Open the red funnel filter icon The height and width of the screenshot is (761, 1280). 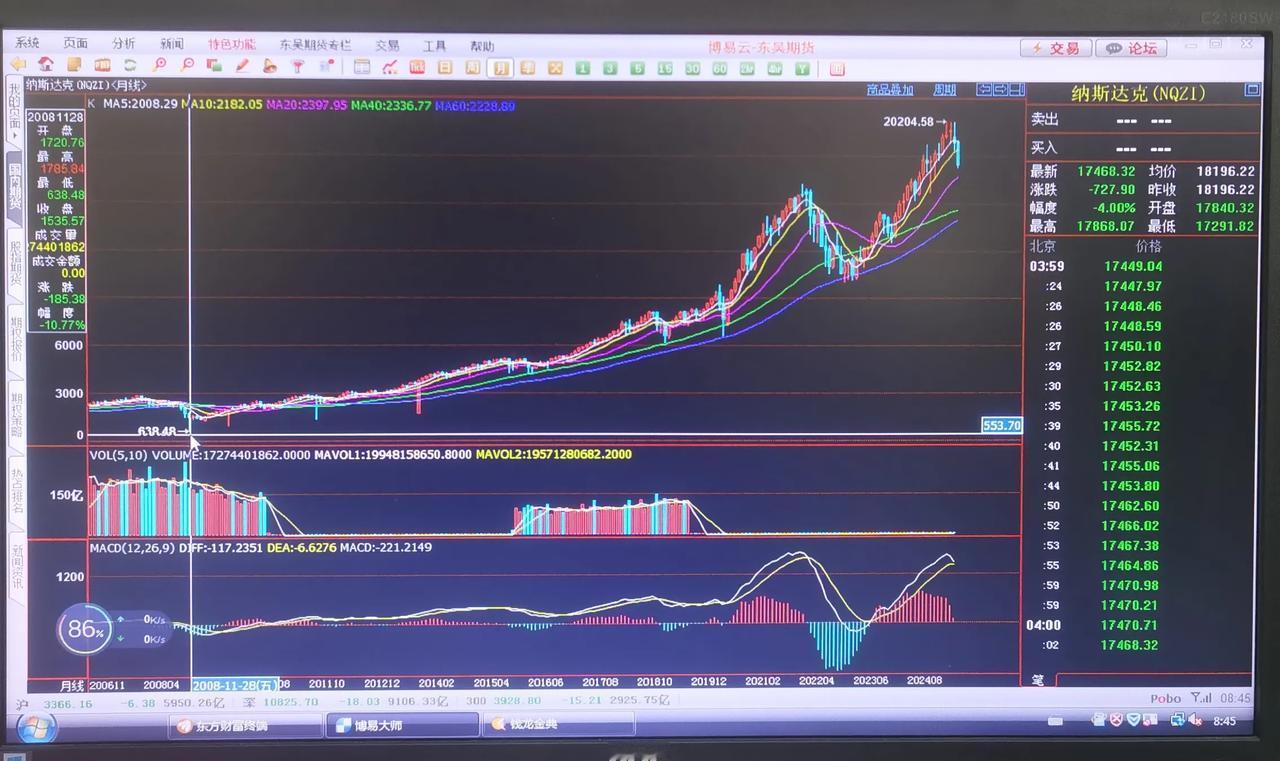(297, 66)
